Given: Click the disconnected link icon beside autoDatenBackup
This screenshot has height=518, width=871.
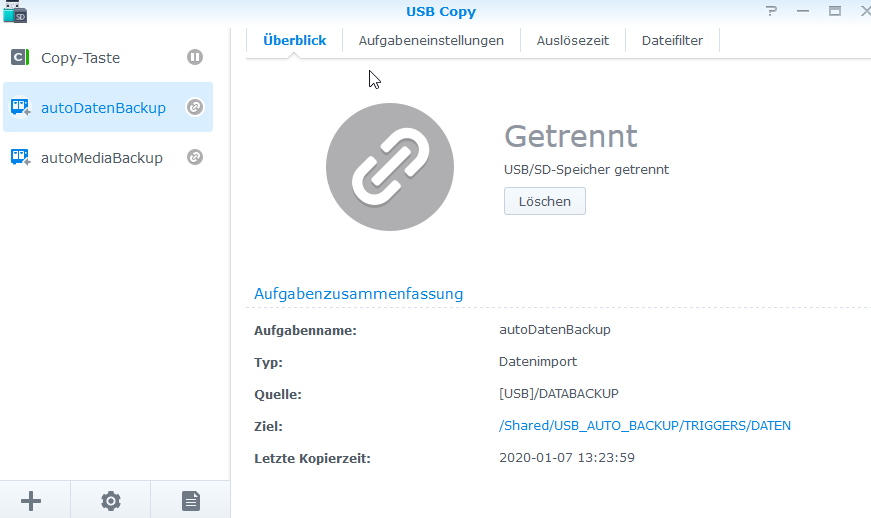Looking at the screenshot, I should point(195,107).
